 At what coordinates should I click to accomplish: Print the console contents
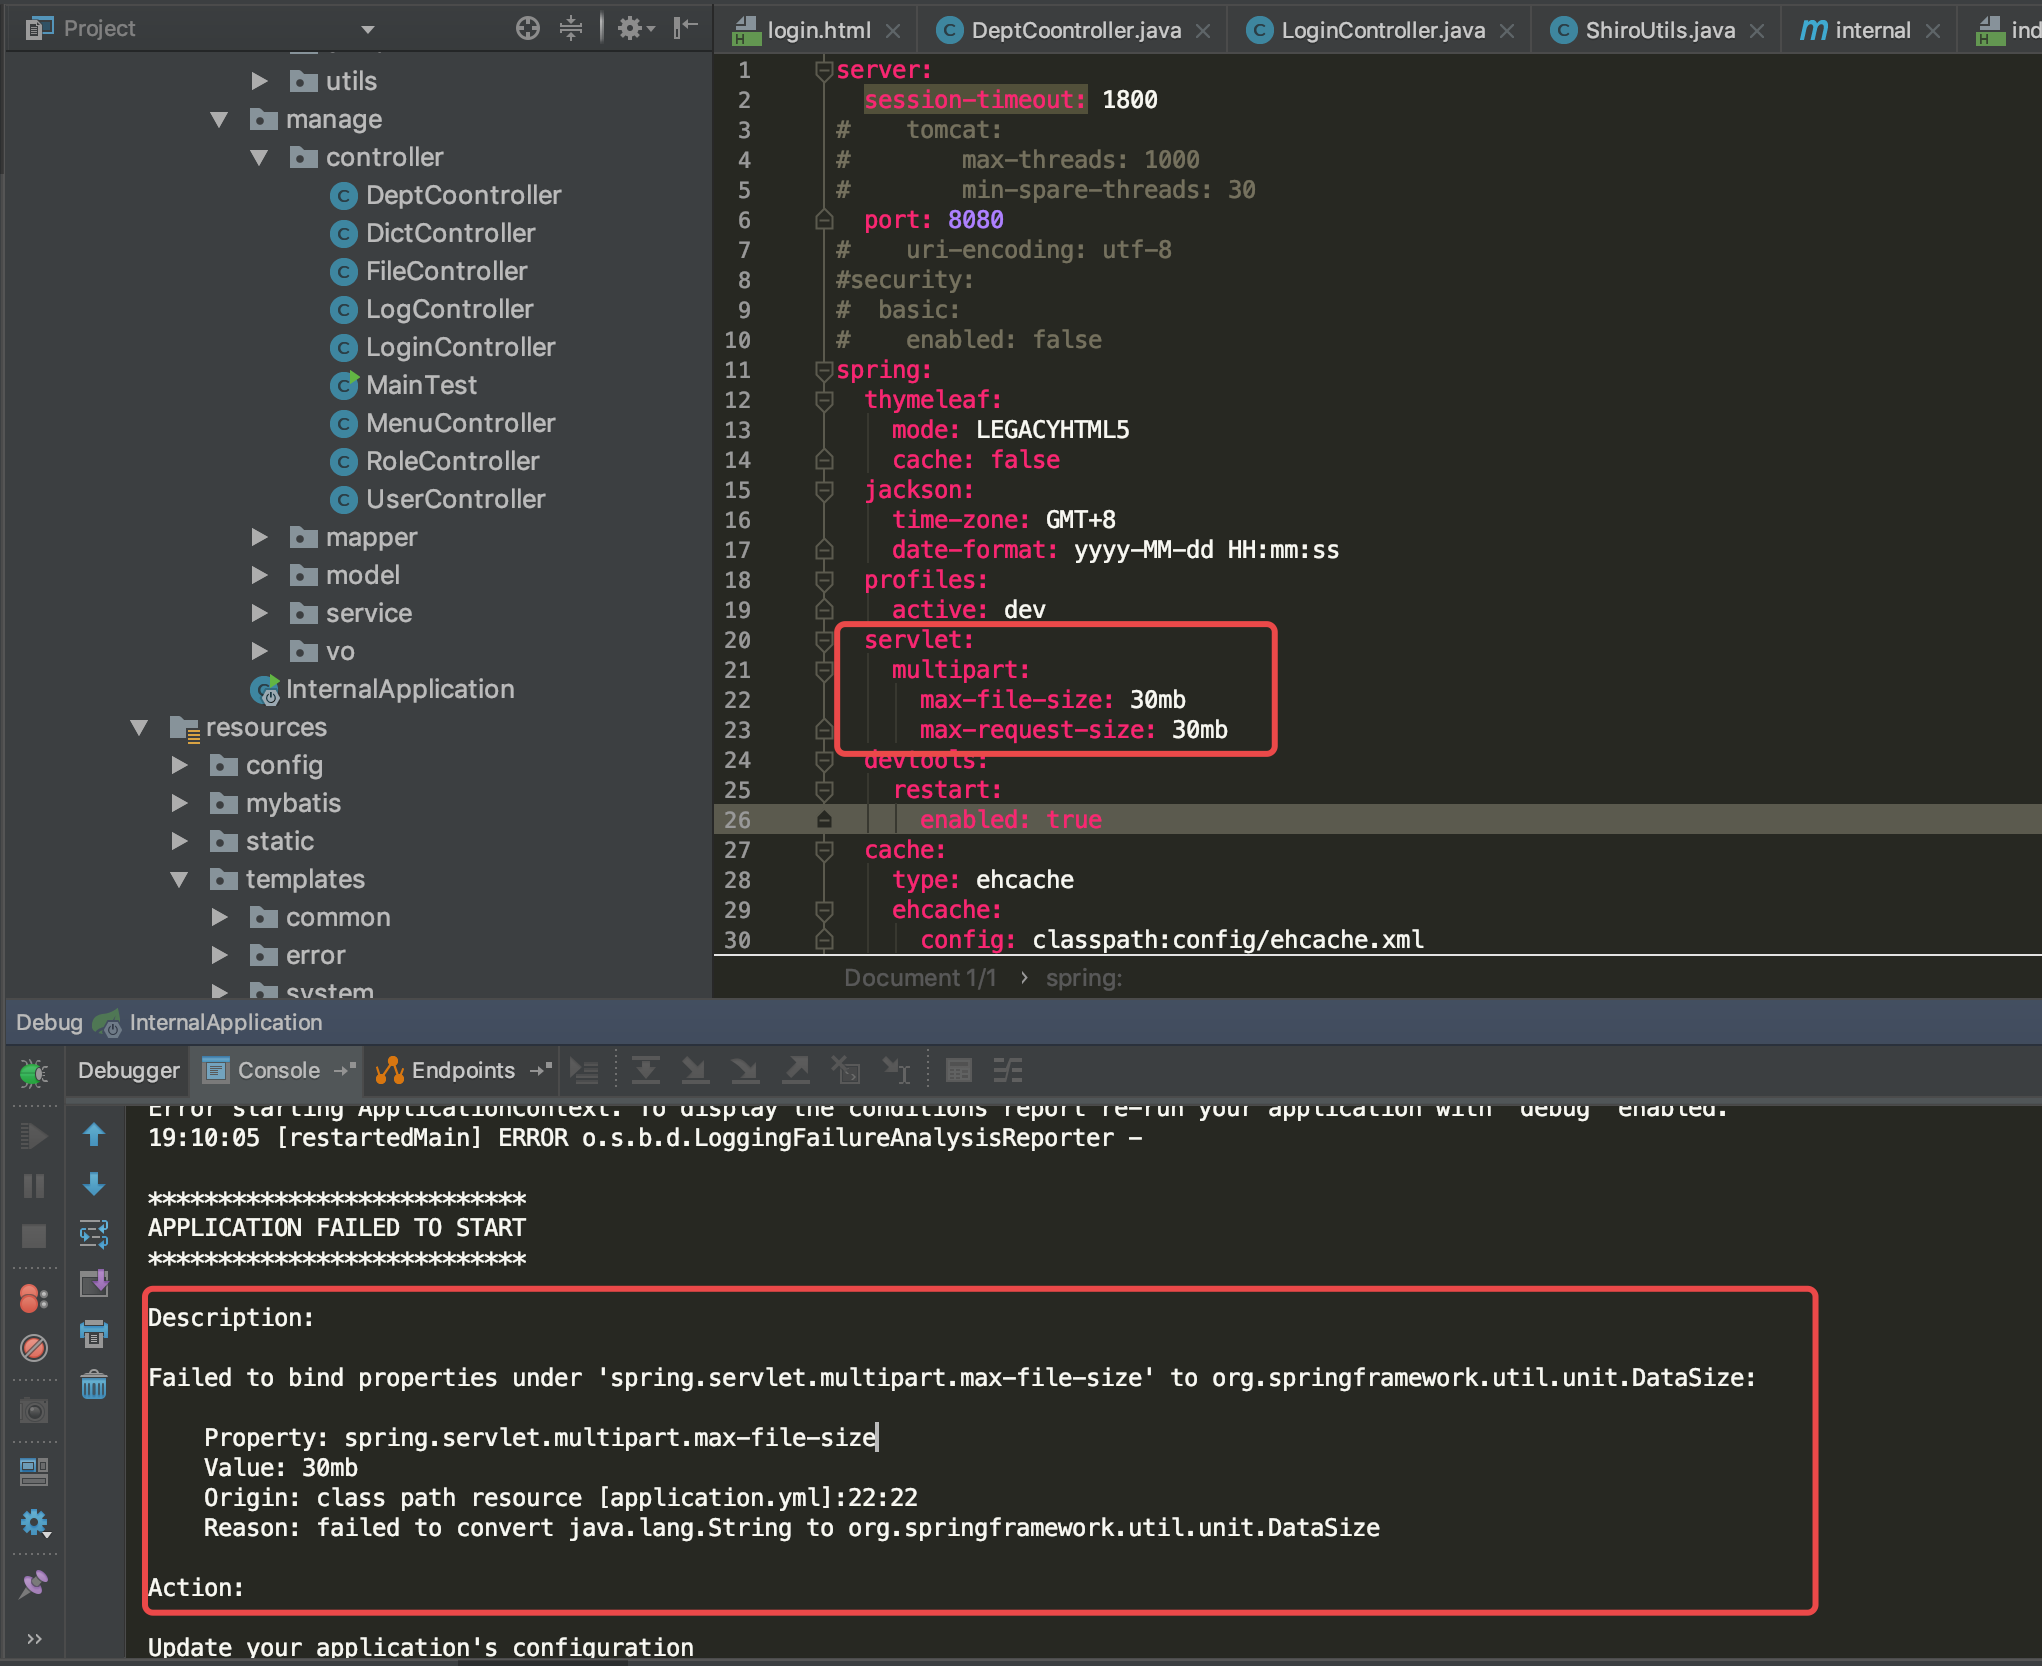(x=94, y=1333)
